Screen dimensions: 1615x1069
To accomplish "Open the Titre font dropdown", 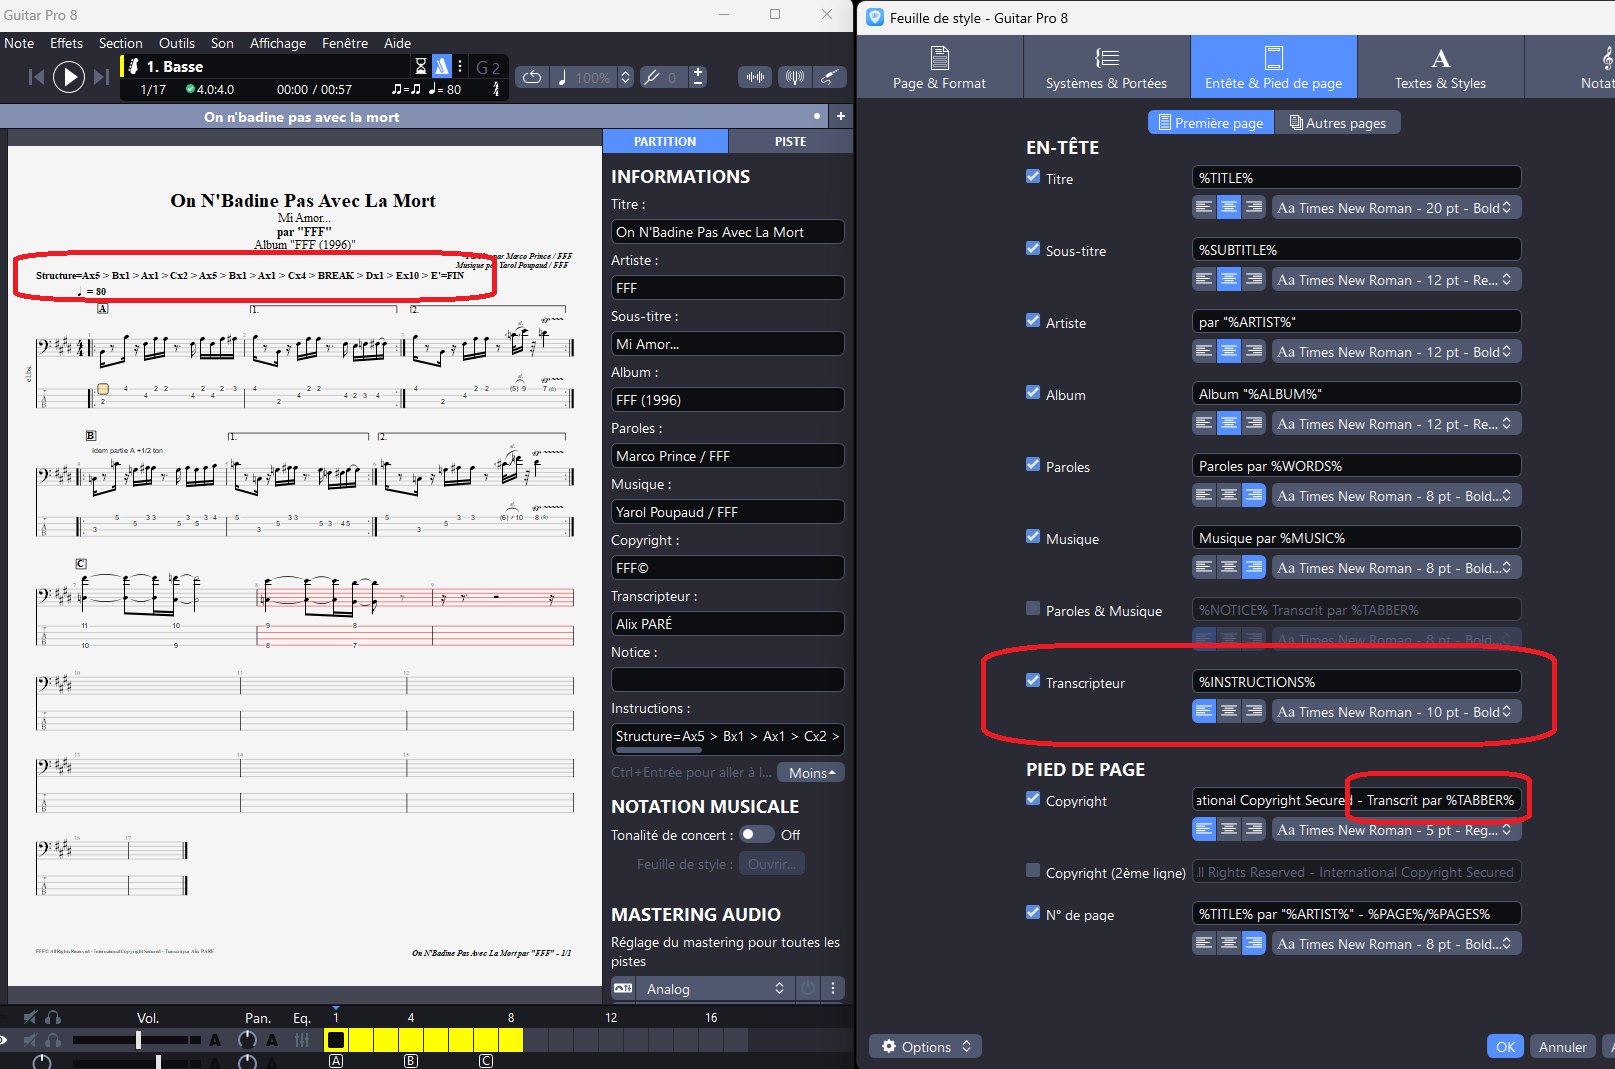I will [1396, 207].
